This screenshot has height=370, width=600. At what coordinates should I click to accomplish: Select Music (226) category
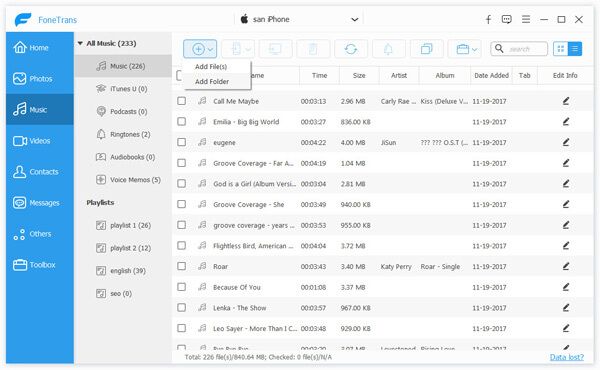point(123,66)
